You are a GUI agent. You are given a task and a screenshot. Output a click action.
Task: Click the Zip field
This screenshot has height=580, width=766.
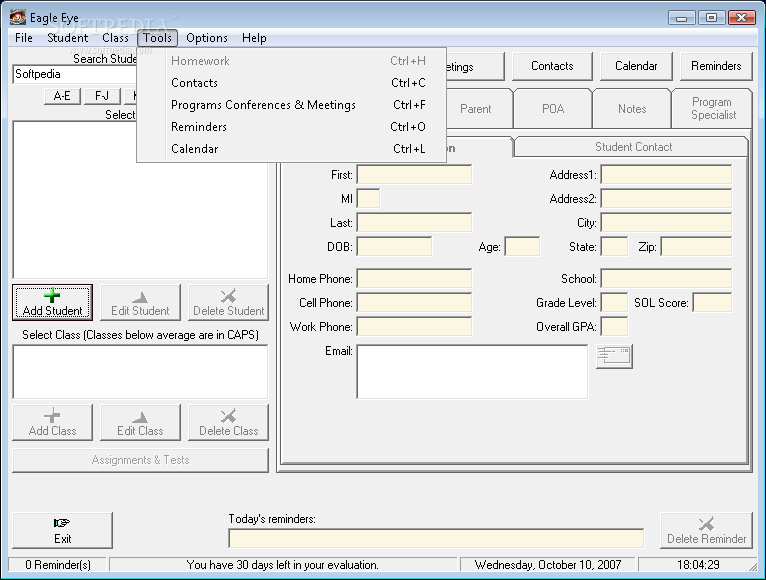click(x=696, y=247)
